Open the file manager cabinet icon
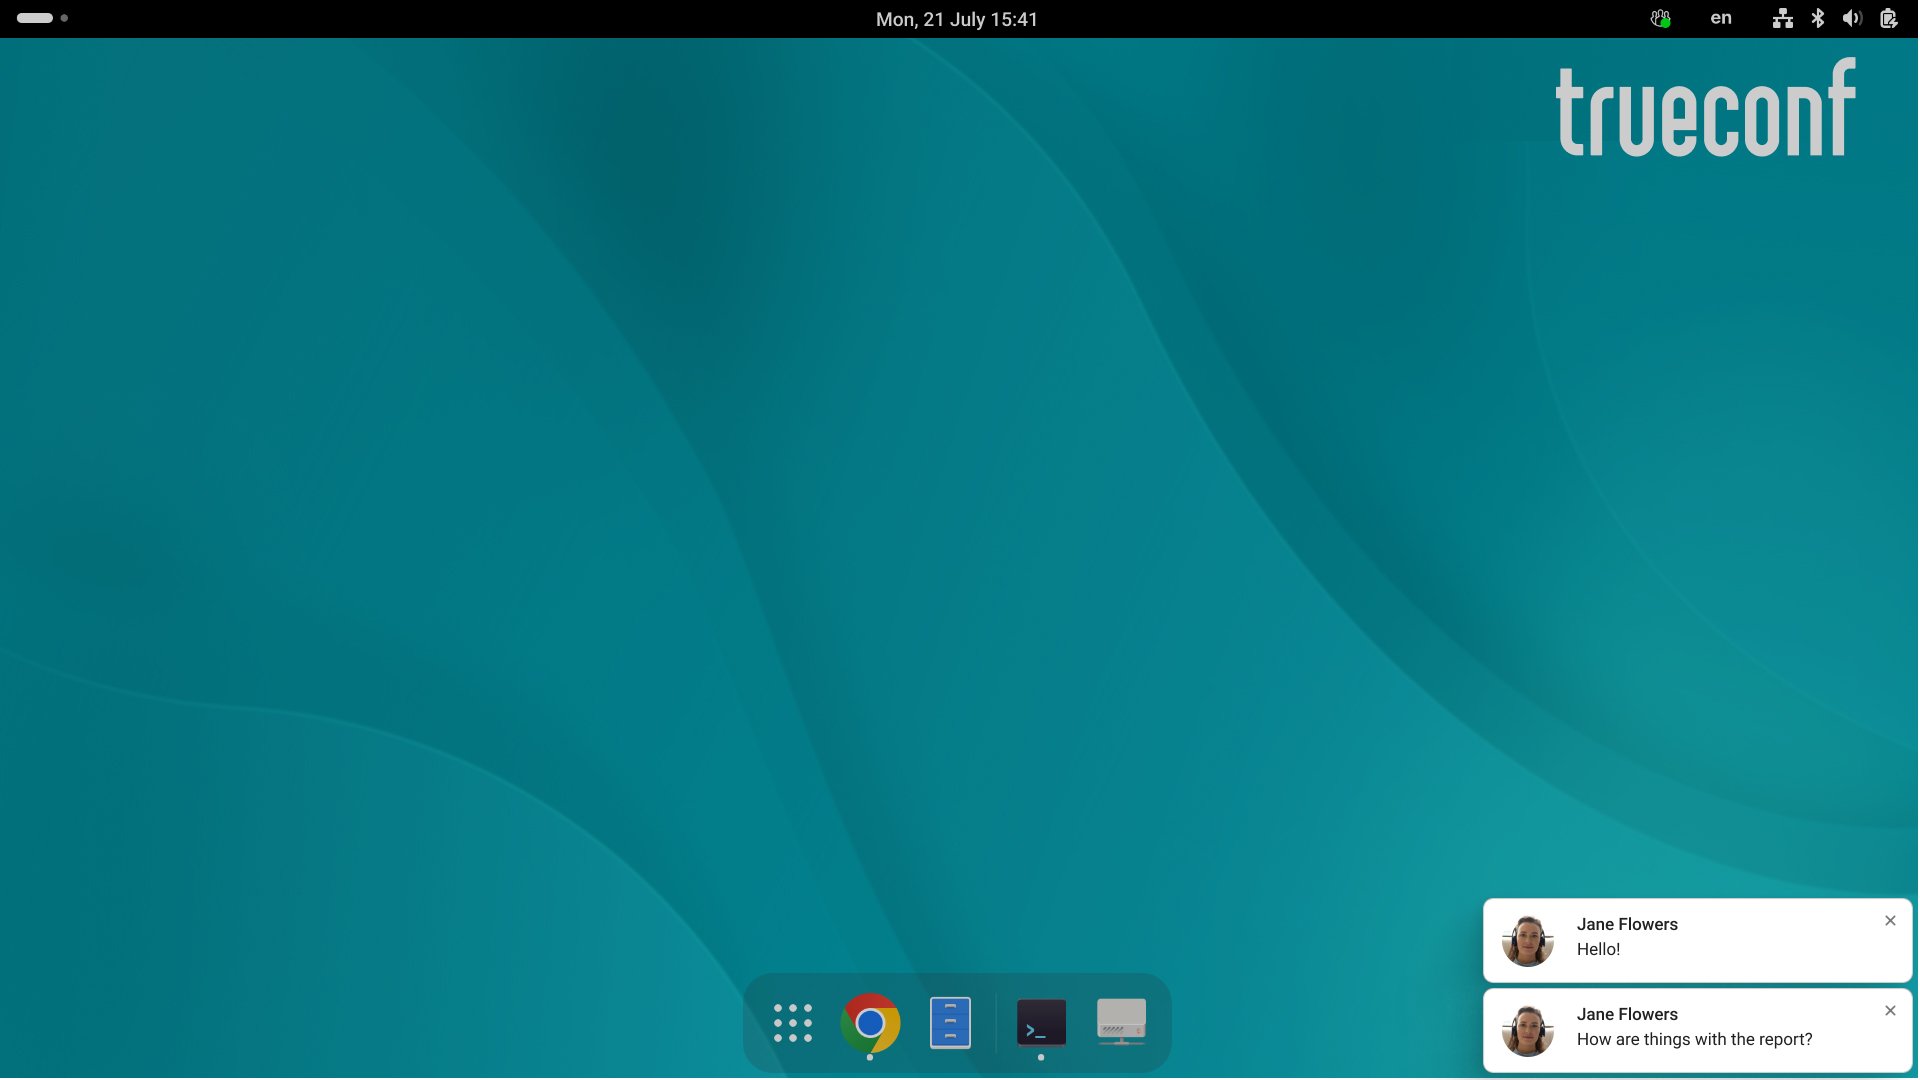The image size is (1920, 1080). [x=950, y=1023]
